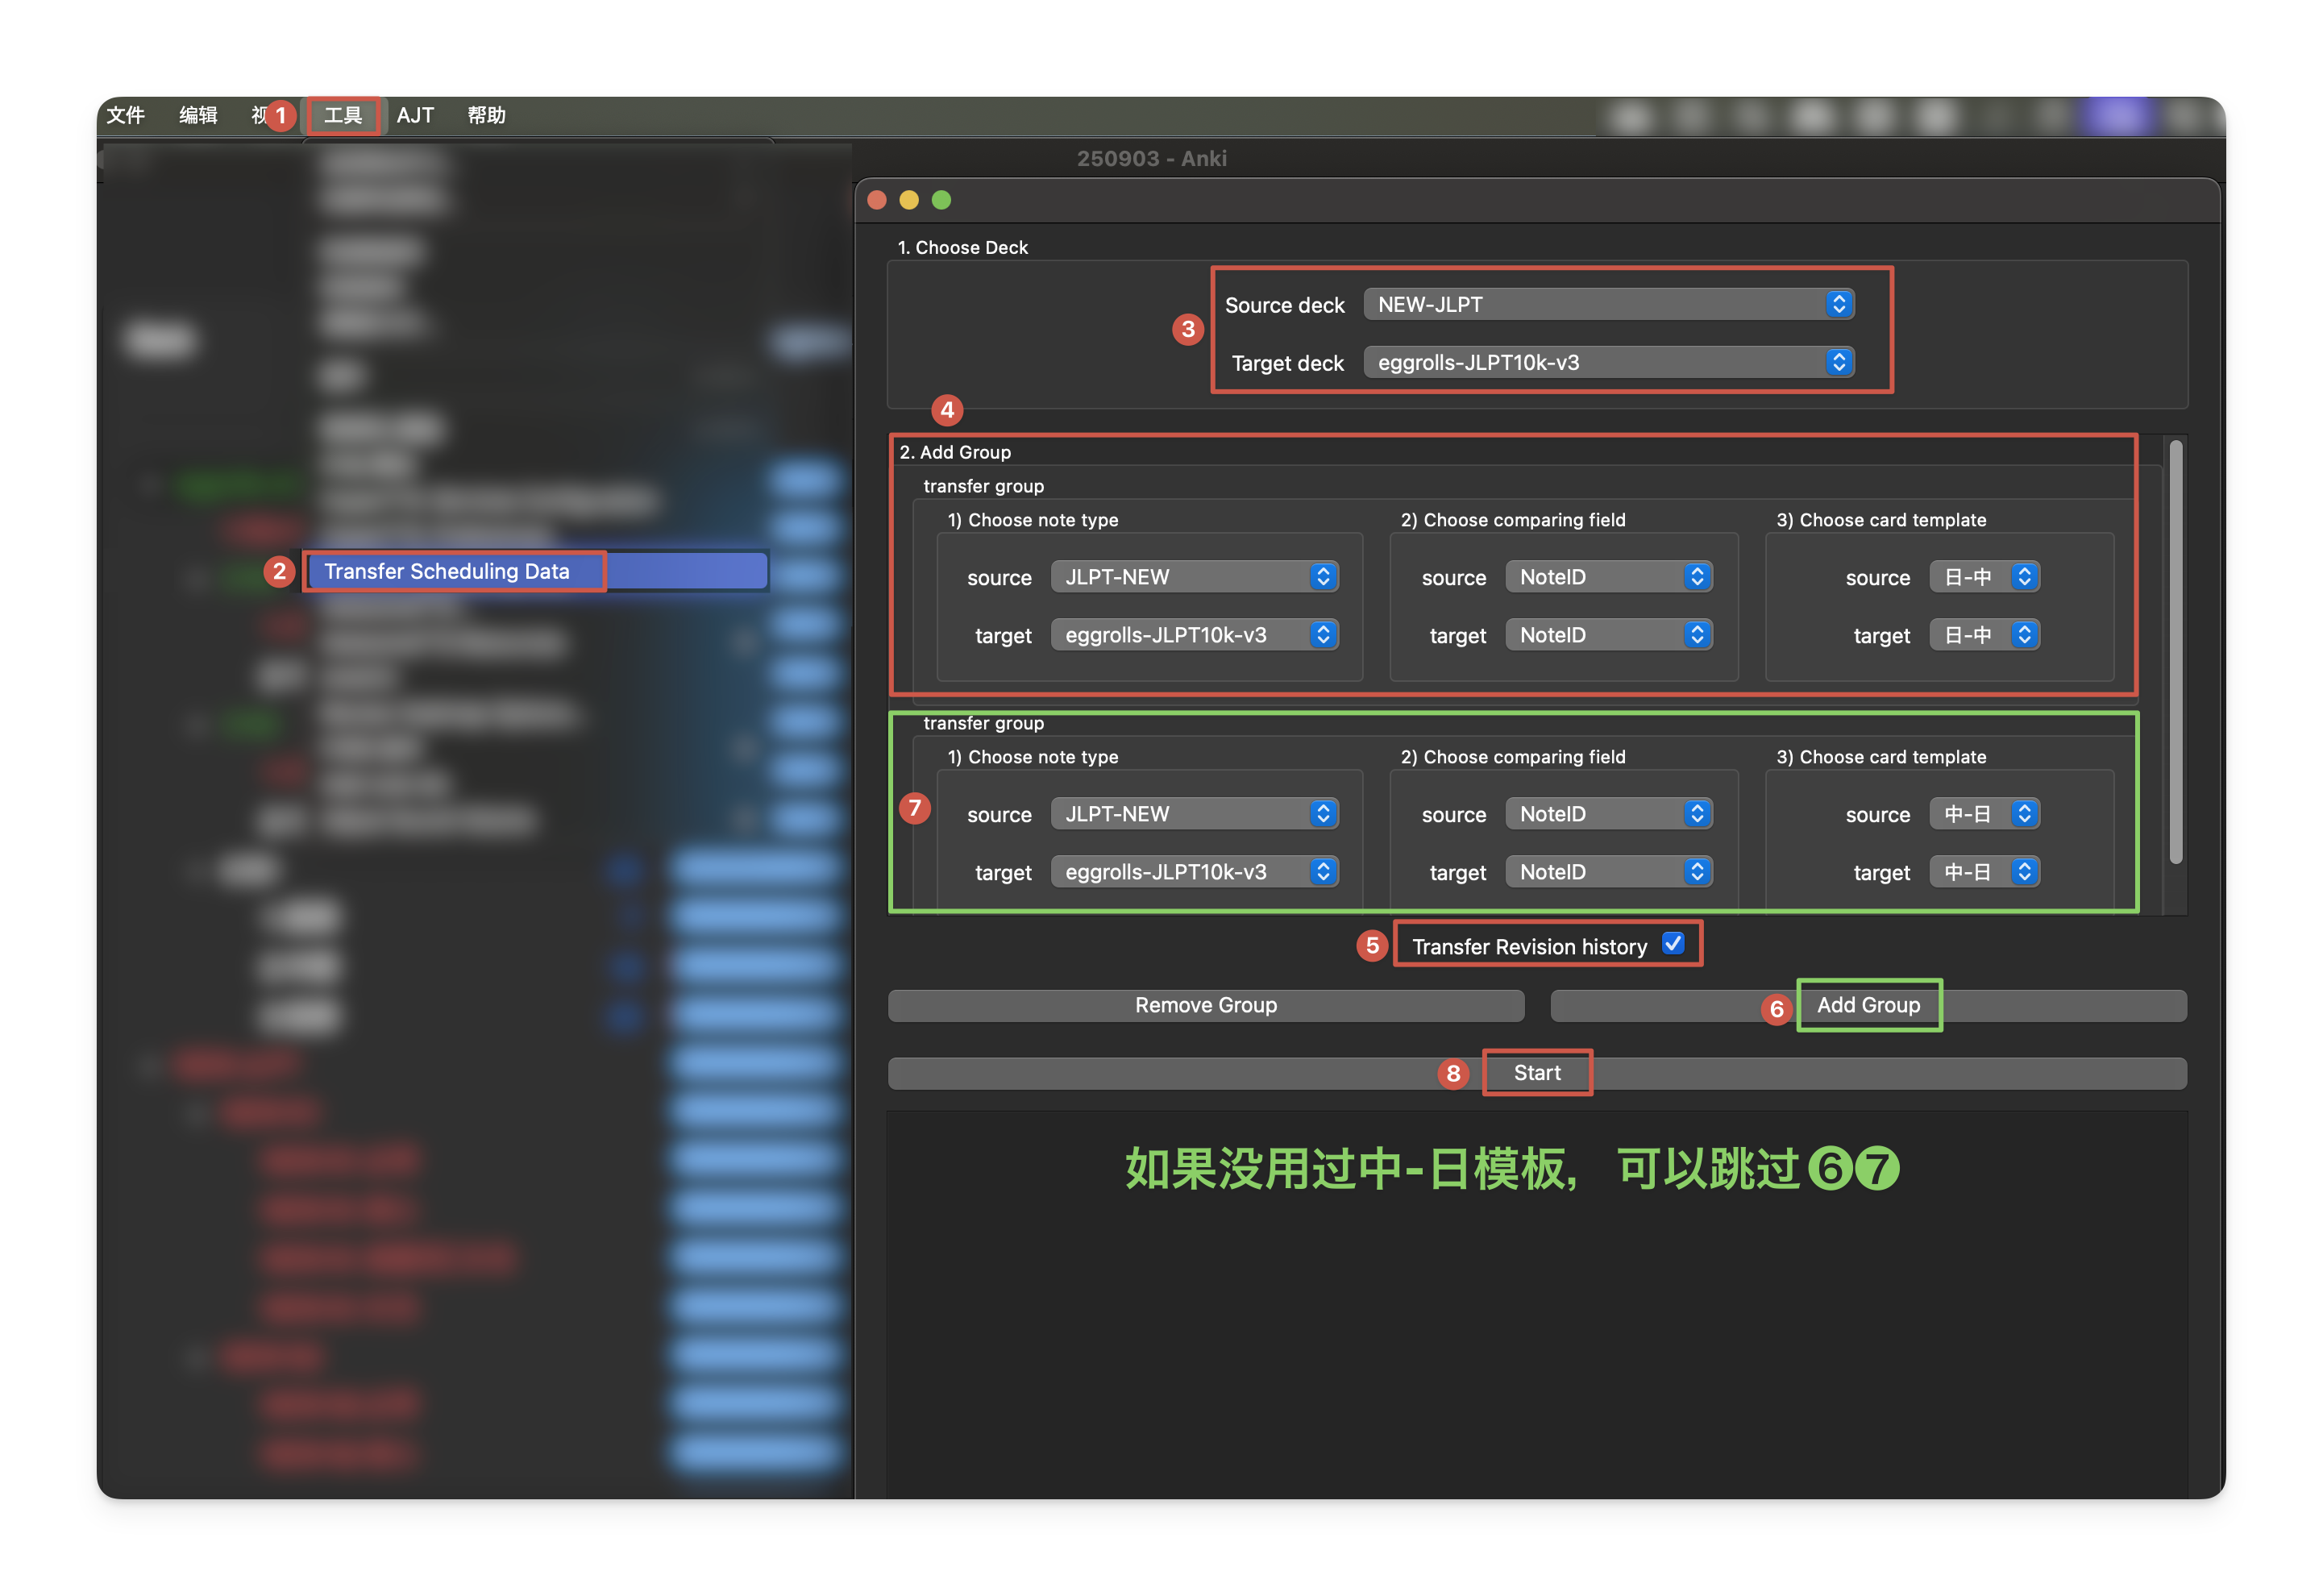Select Transfer Scheduling Data menu entry
2323x1596 pixels.
[447, 571]
